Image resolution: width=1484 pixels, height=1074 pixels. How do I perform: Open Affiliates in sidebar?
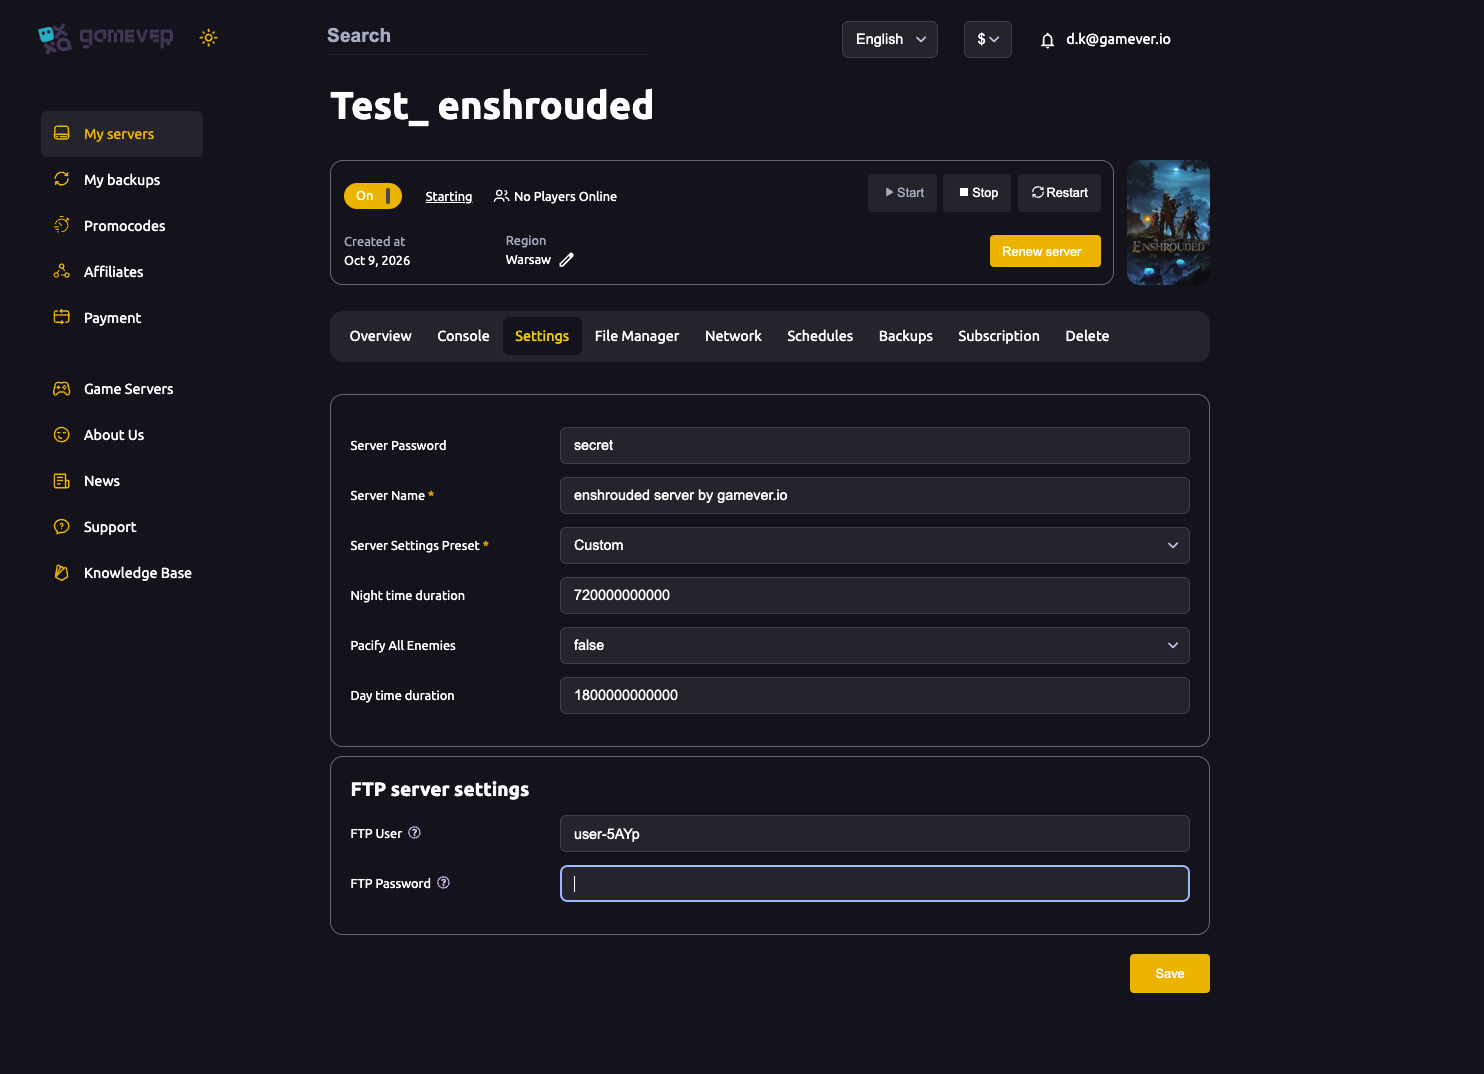(x=122, y=272)
